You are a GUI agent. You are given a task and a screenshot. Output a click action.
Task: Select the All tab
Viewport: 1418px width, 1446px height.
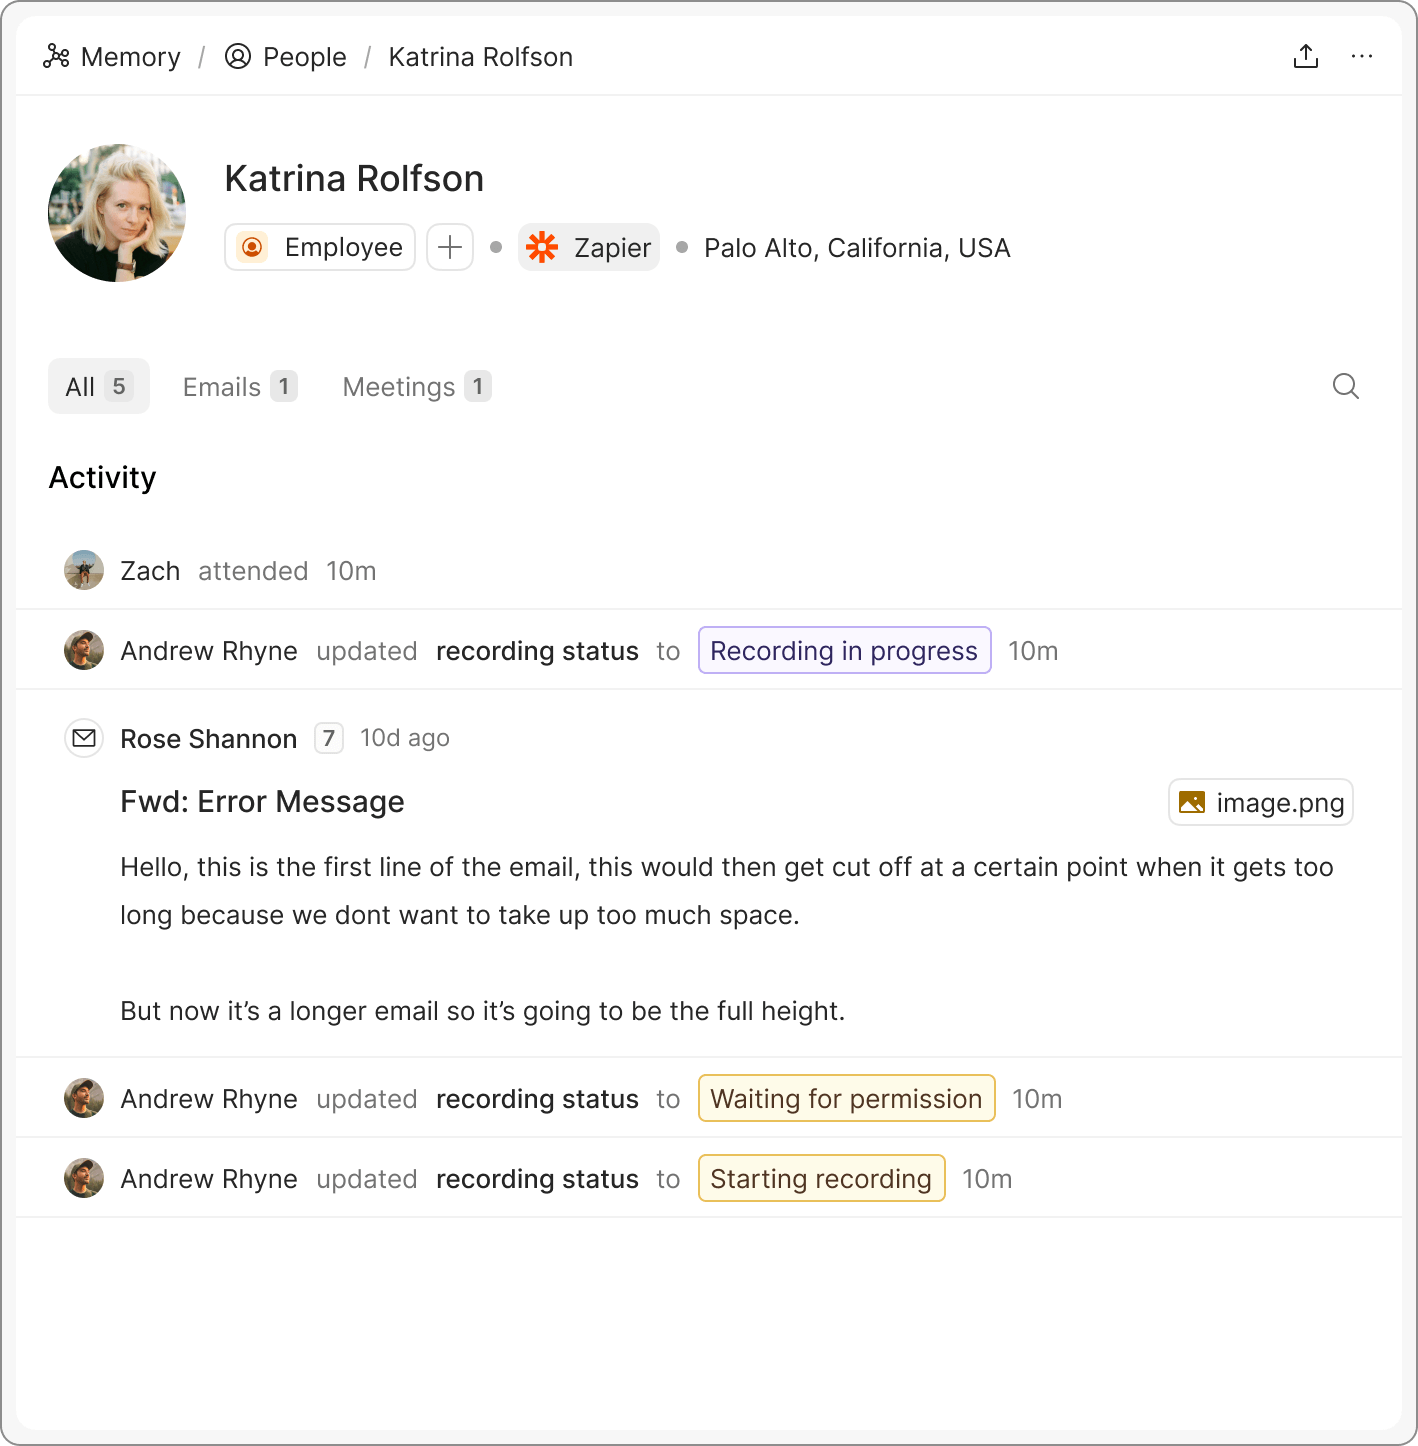pos(98,386)
